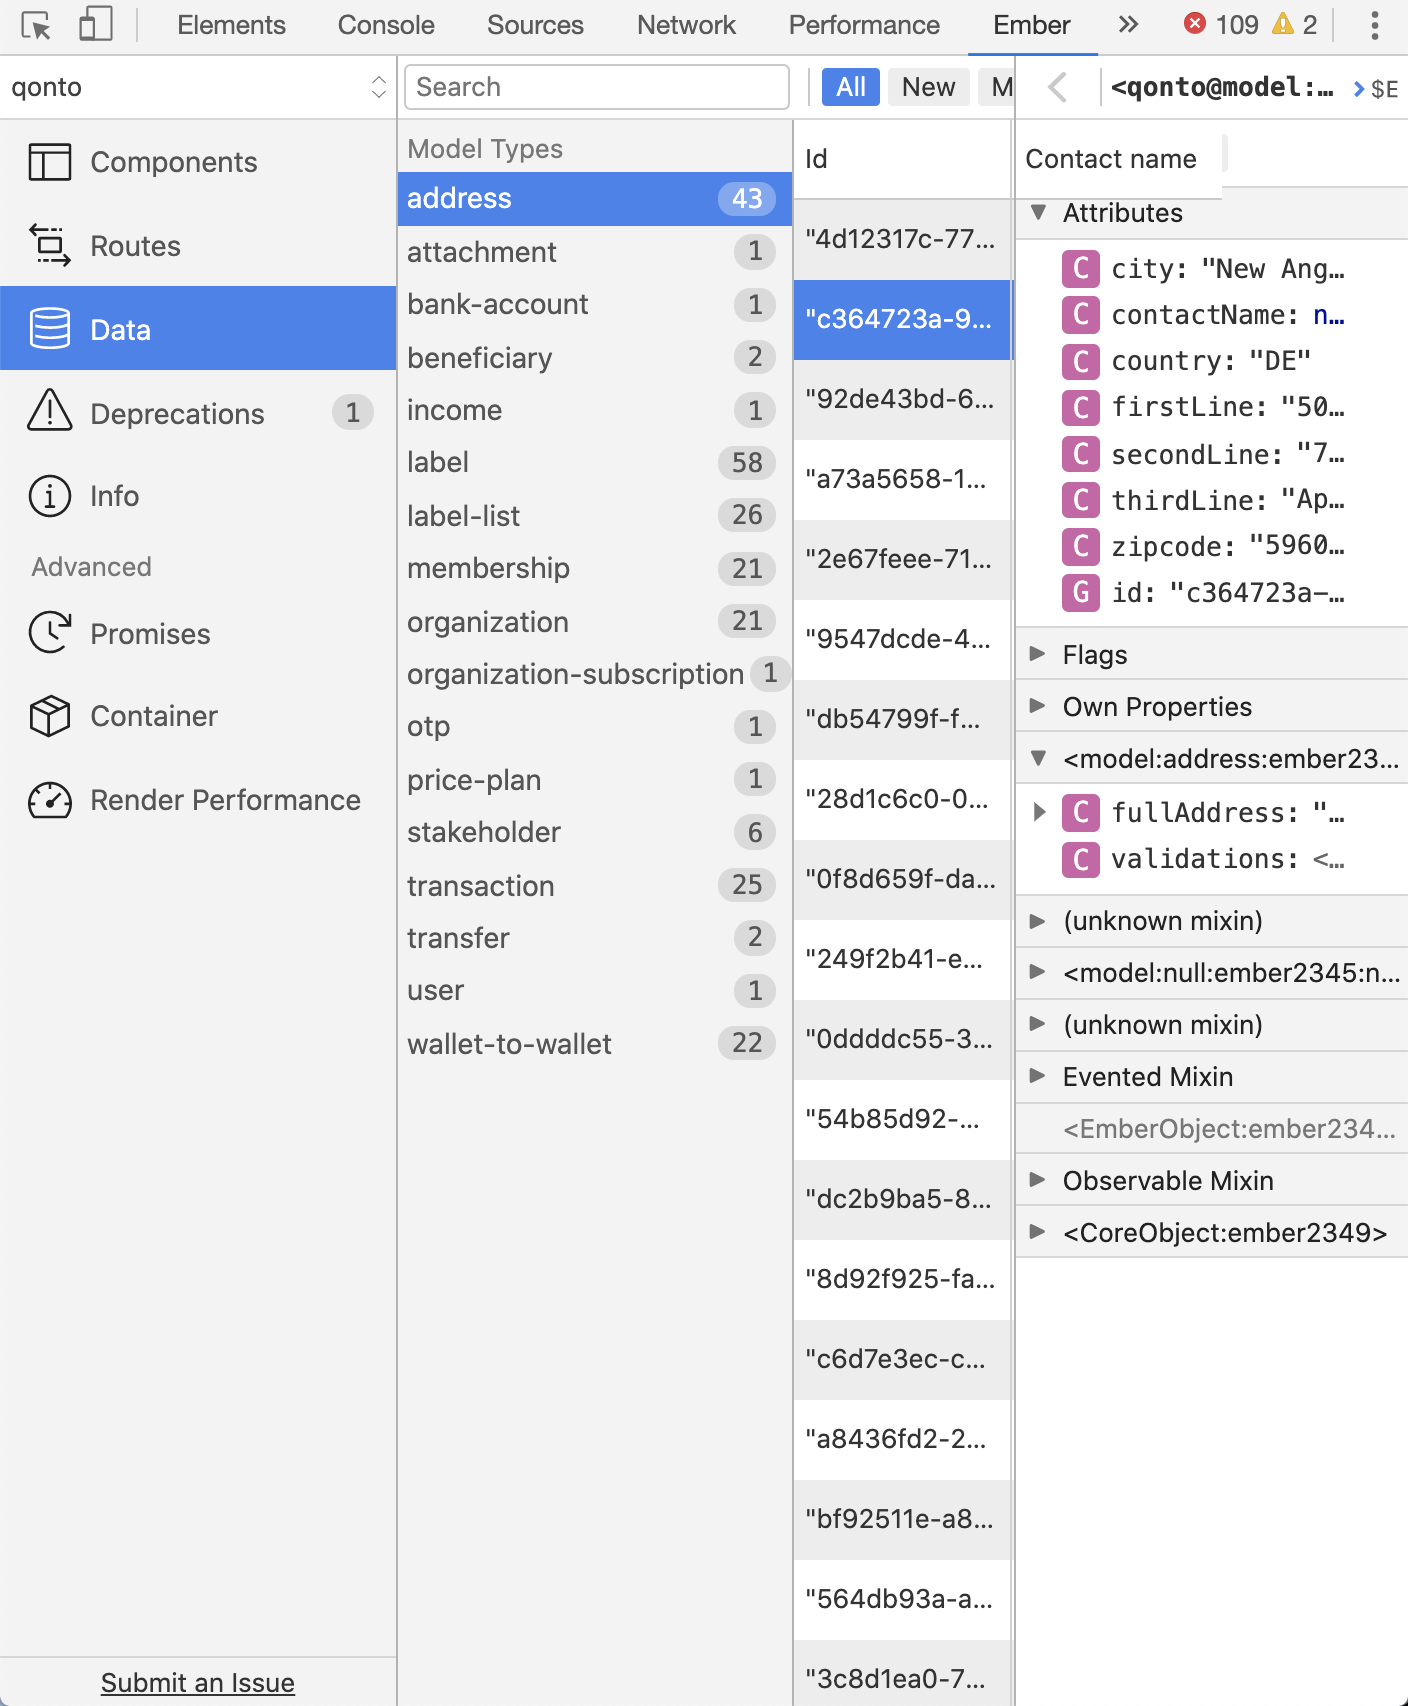Click the C badge beside city
The image size is (1408, 1706).
pos(1081,268)
